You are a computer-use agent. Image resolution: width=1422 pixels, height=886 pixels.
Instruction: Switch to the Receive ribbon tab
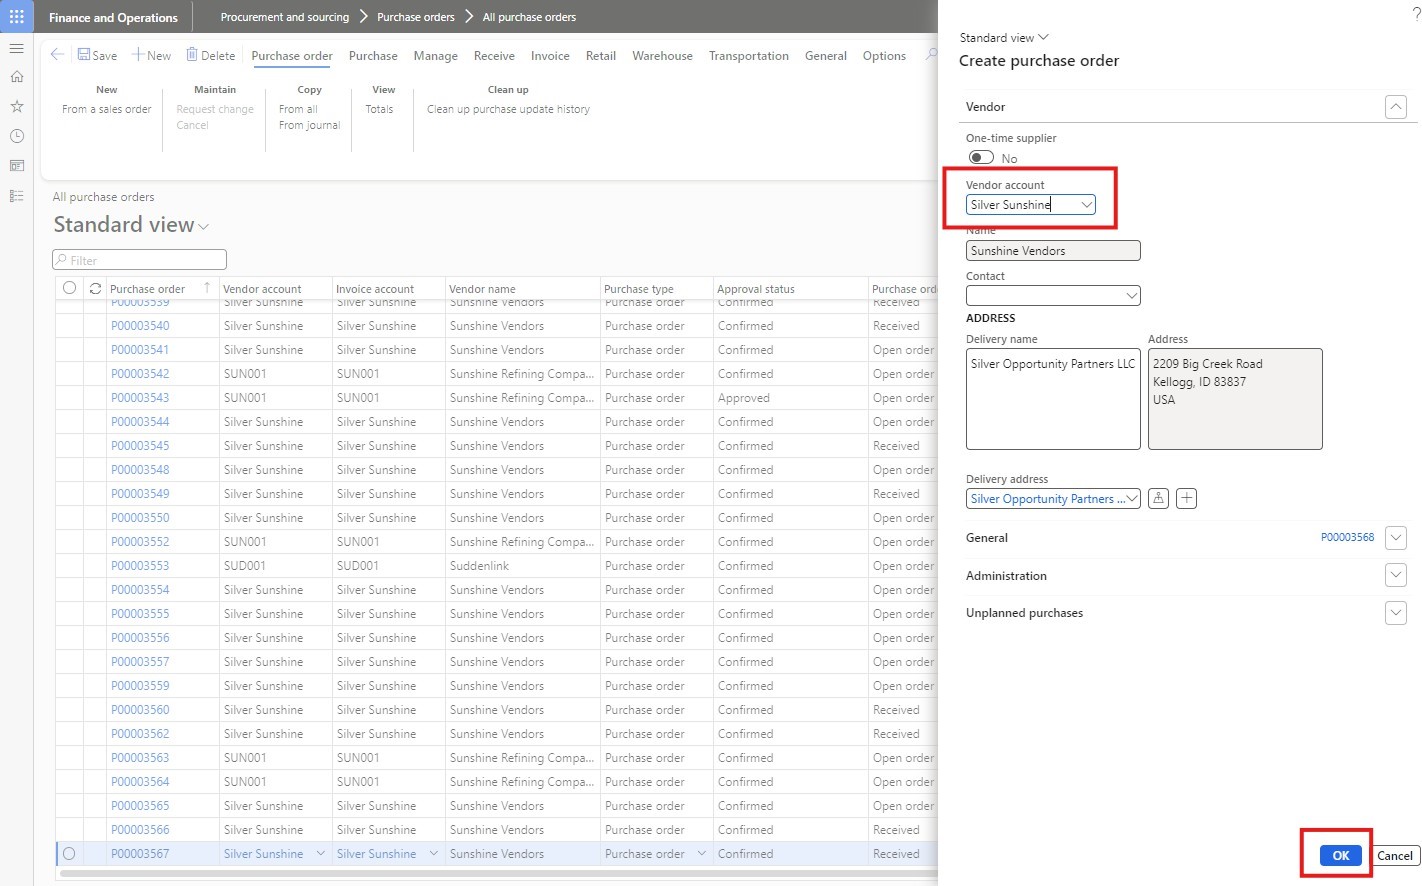click(494, 56)
